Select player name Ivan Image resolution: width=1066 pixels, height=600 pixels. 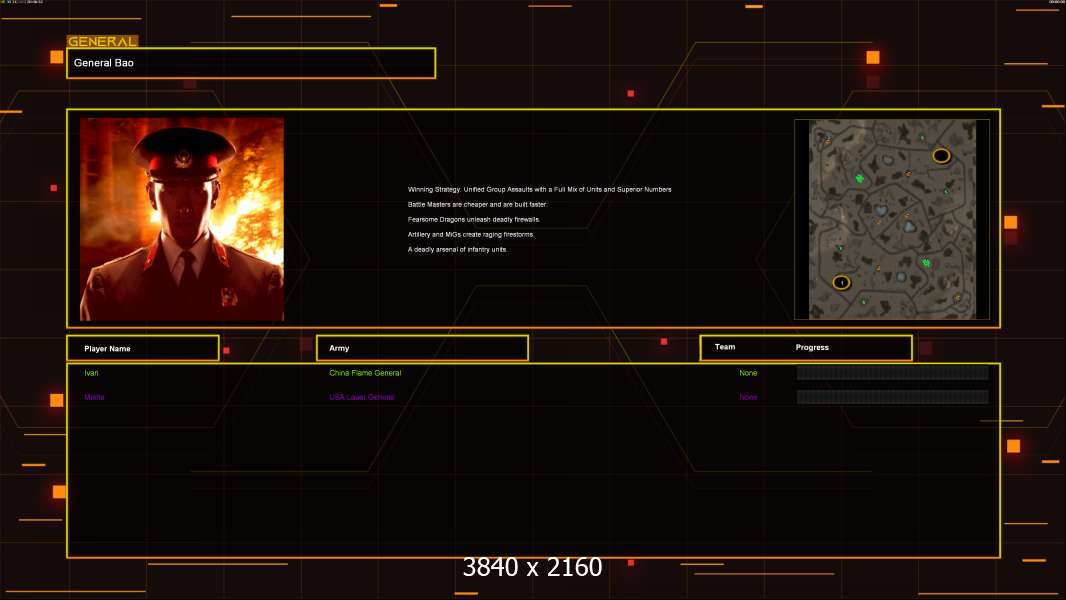91,373
